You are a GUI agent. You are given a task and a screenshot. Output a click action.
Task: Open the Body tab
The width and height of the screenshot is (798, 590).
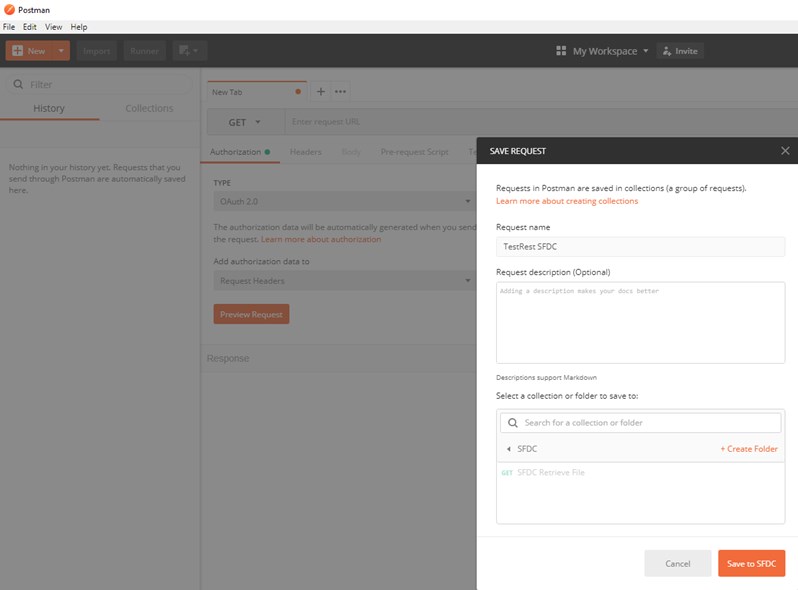point(351,152)
